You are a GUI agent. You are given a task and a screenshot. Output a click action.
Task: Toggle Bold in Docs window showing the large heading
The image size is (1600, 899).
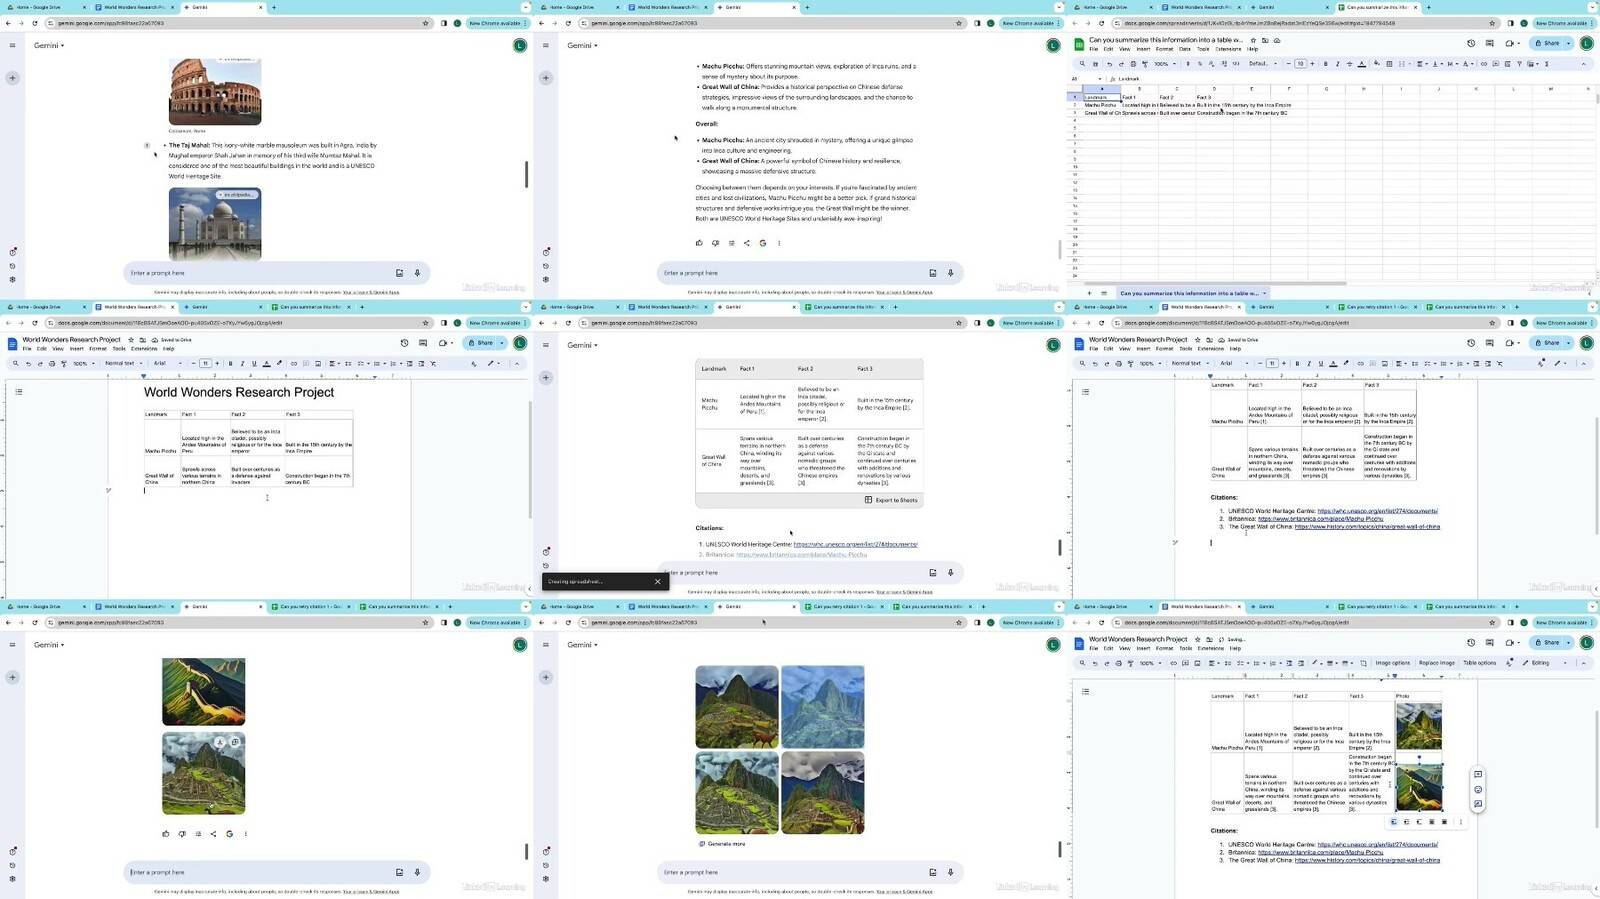pyautogui.click(x=230, y=363)
